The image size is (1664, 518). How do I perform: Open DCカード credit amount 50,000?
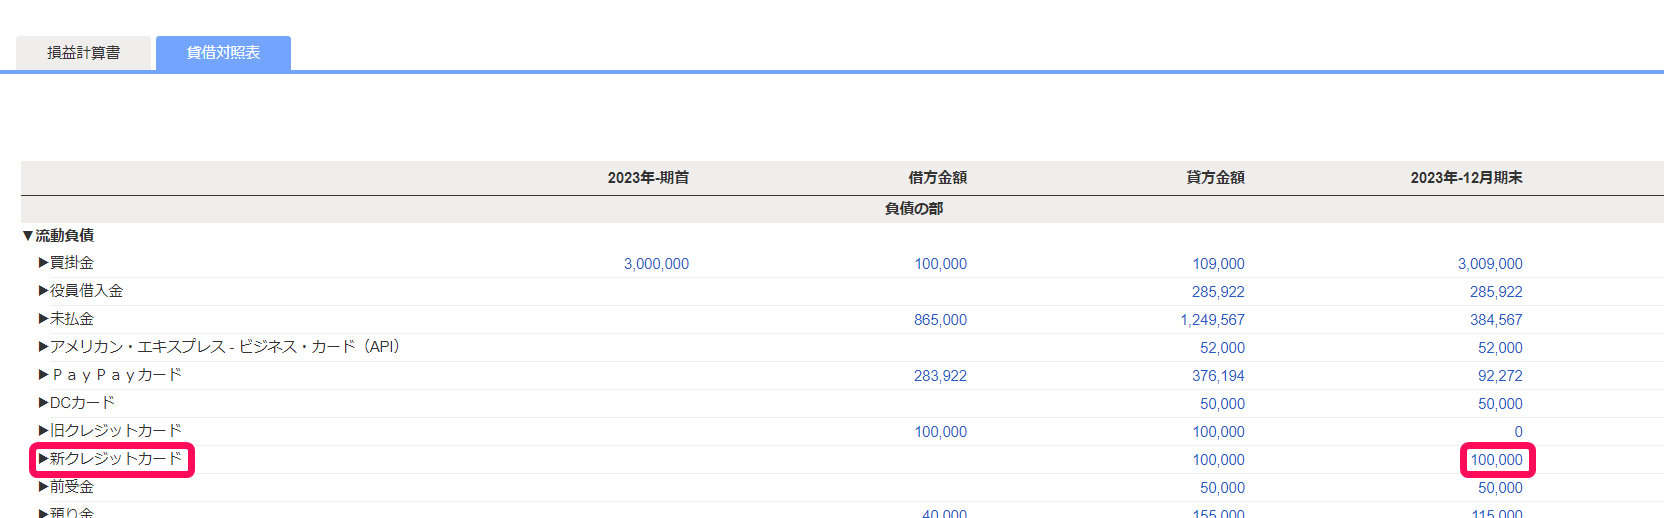tap(1222, 404)
